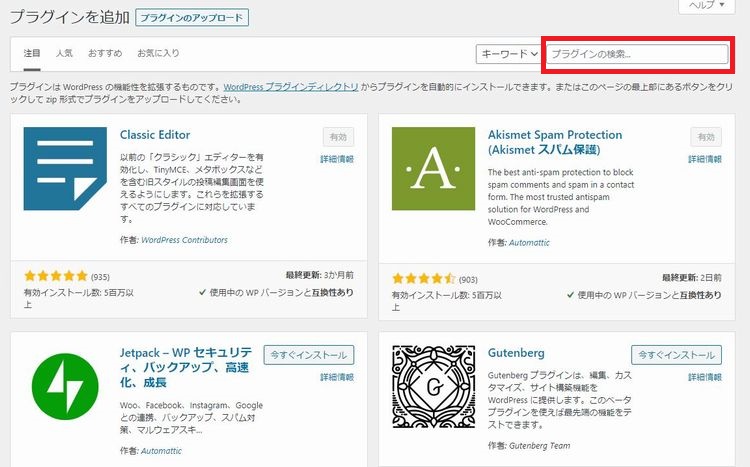Open the Automattic author link under Jetpack

click(x=161, y=451)
